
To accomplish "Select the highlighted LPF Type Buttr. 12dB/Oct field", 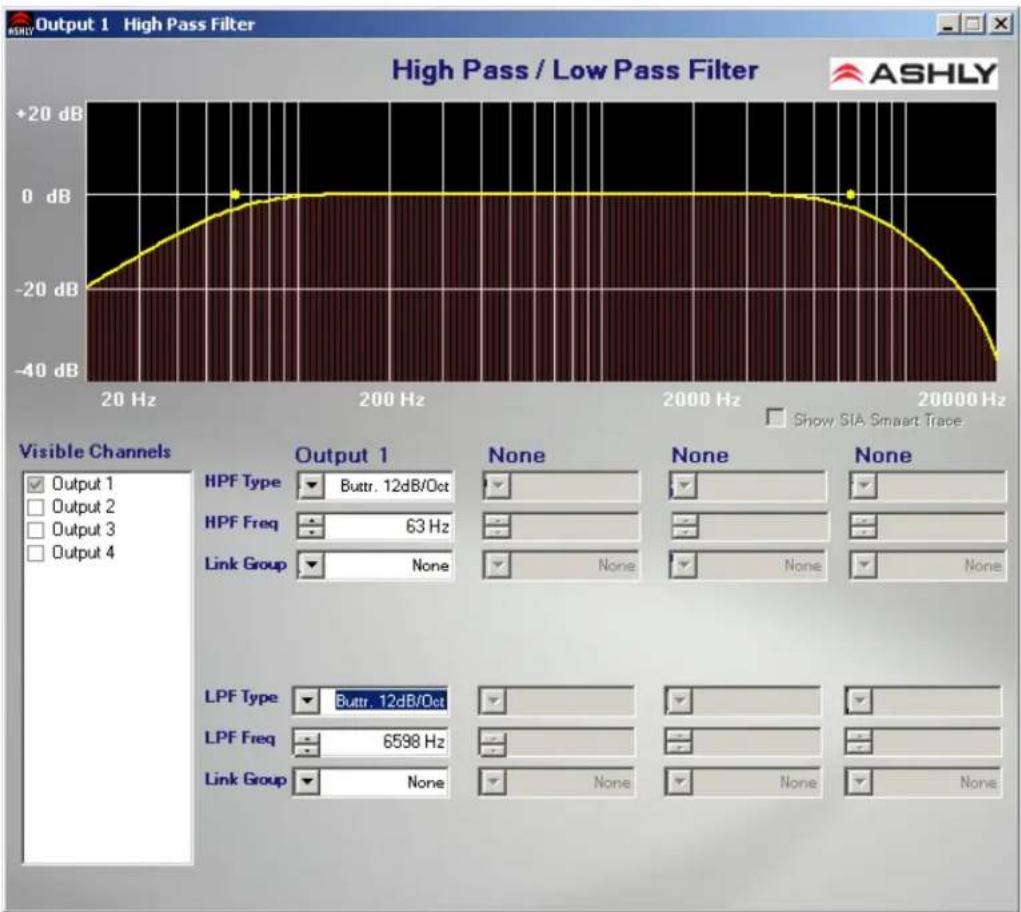I will point(391,701).
